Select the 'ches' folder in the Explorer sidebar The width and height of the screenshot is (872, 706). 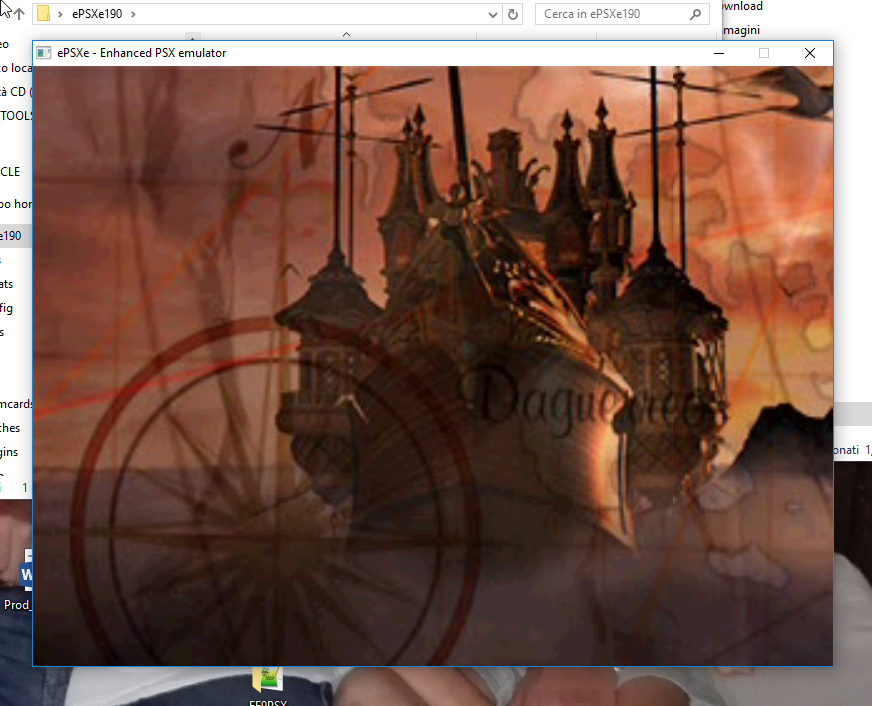[x=10, y=428]
